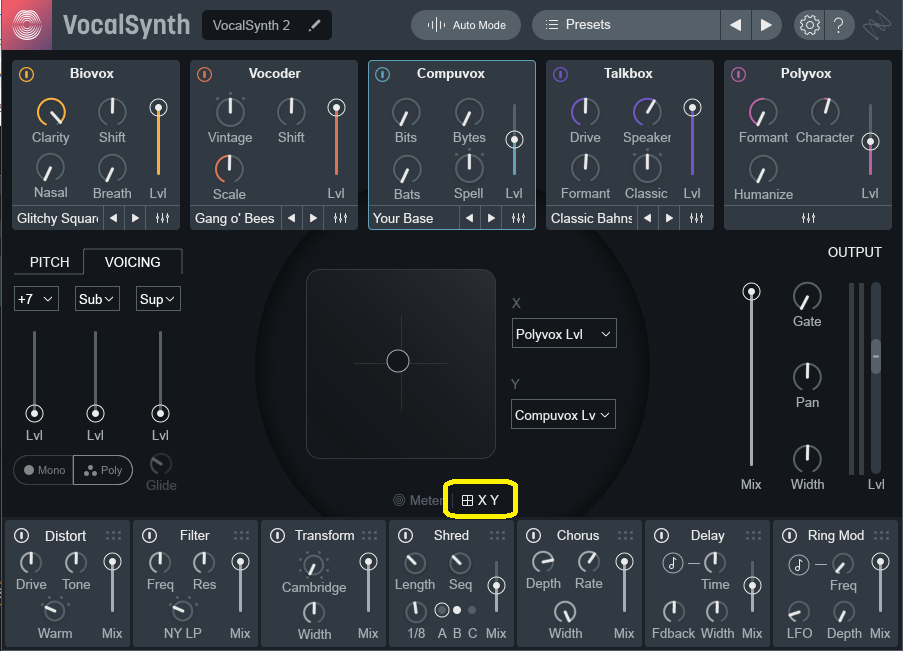Toggle the Vocoder module power button
This screenshot has width=903, height=651.
click(x=204, y=74)
